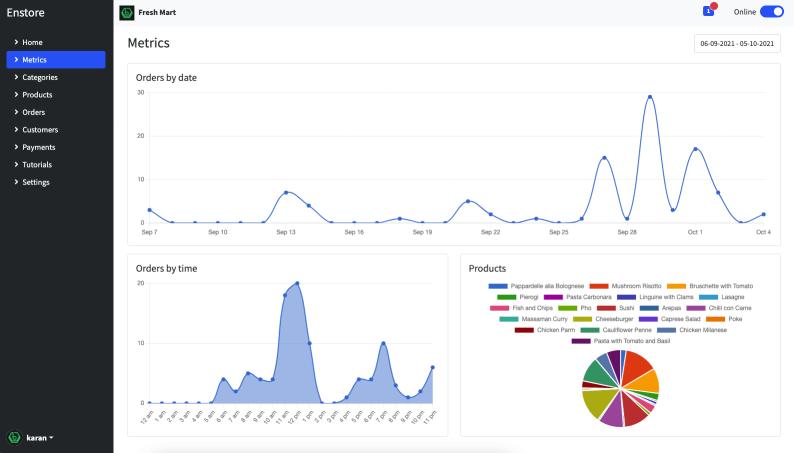
Task: Click the Products pie chart
Action: [x=620, y=389]
